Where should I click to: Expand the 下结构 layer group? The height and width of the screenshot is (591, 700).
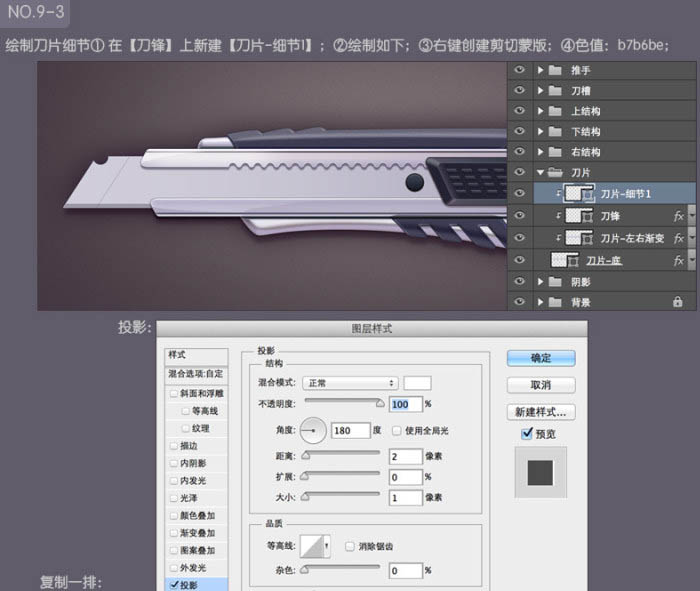pos(541,131)
